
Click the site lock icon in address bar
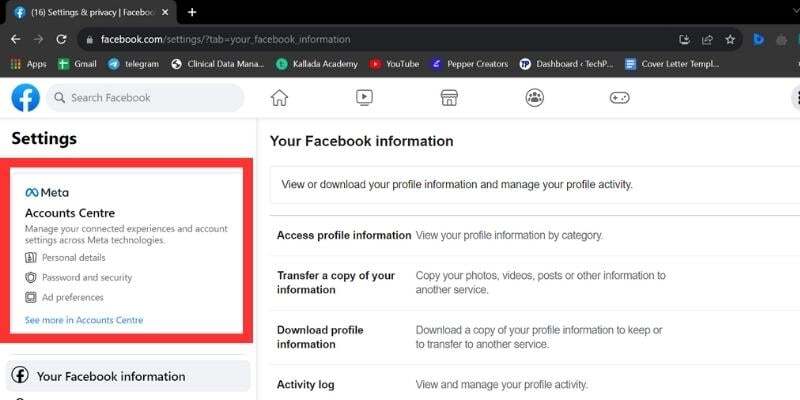point(90,39)
